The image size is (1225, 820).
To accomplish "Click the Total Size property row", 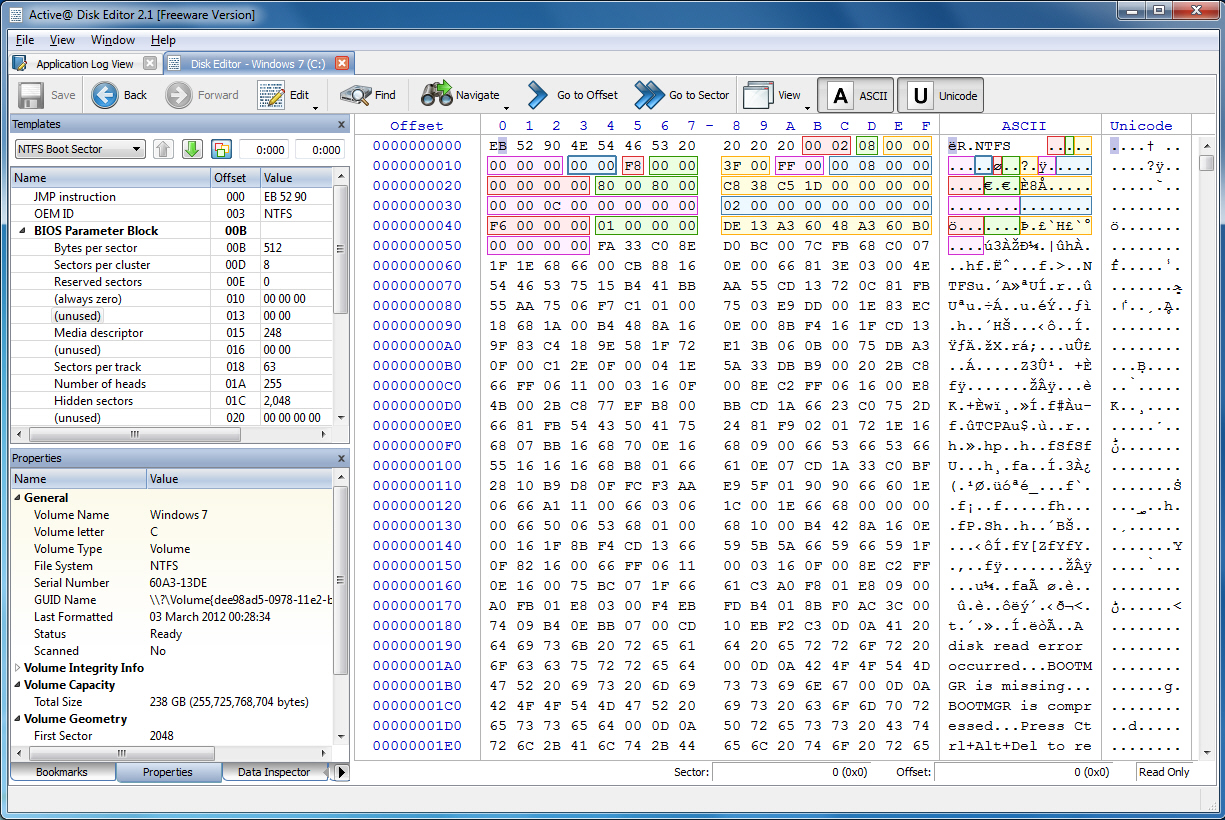I will [172, 702].
